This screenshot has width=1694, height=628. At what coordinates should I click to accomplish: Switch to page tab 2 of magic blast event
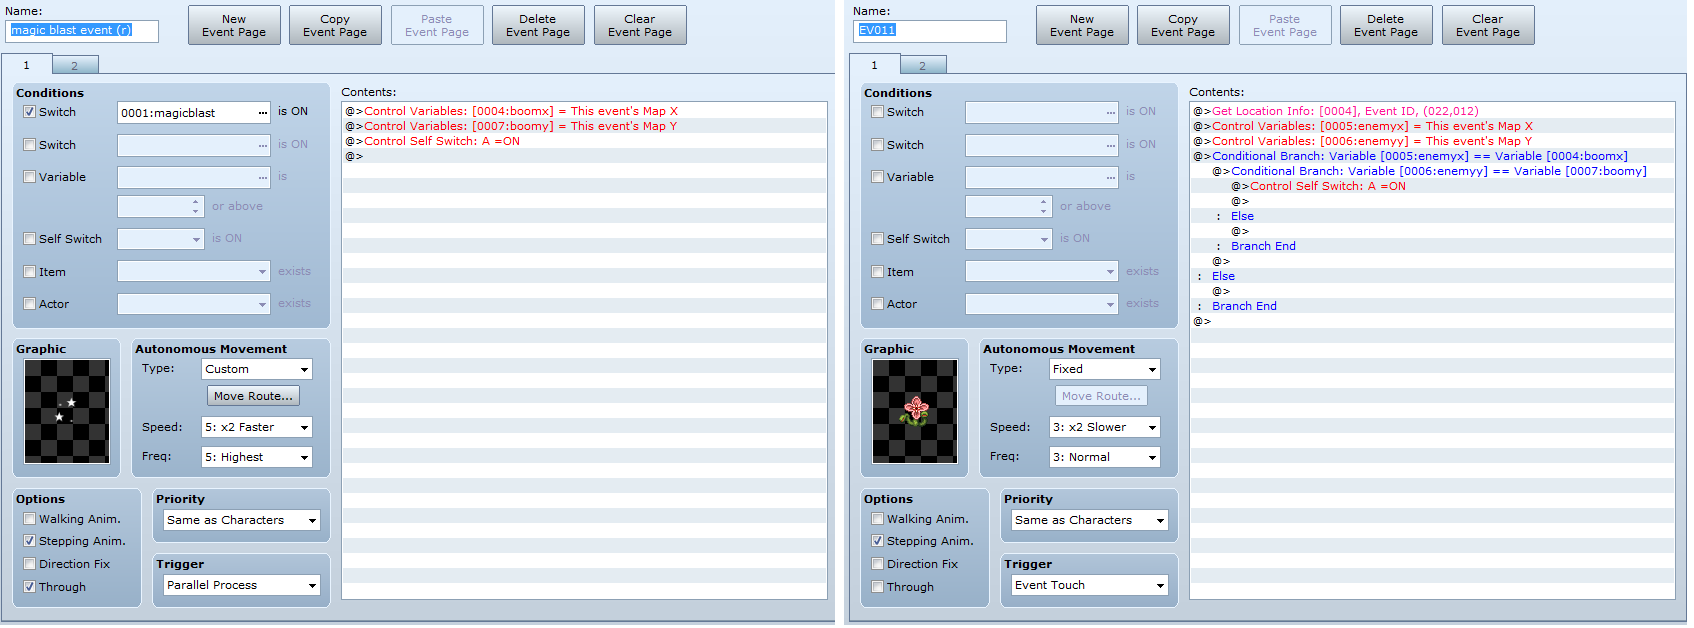(74, 66)
